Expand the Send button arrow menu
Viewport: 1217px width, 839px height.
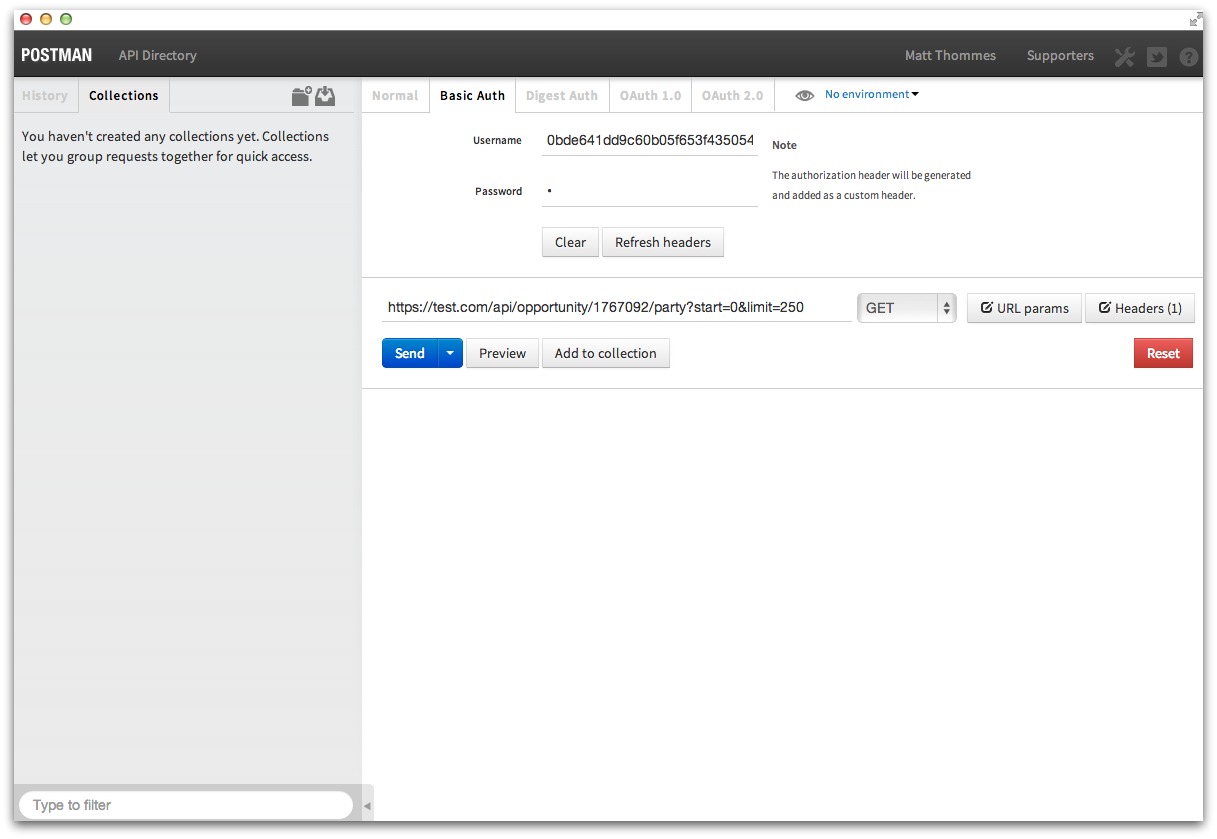coord(450,353)
